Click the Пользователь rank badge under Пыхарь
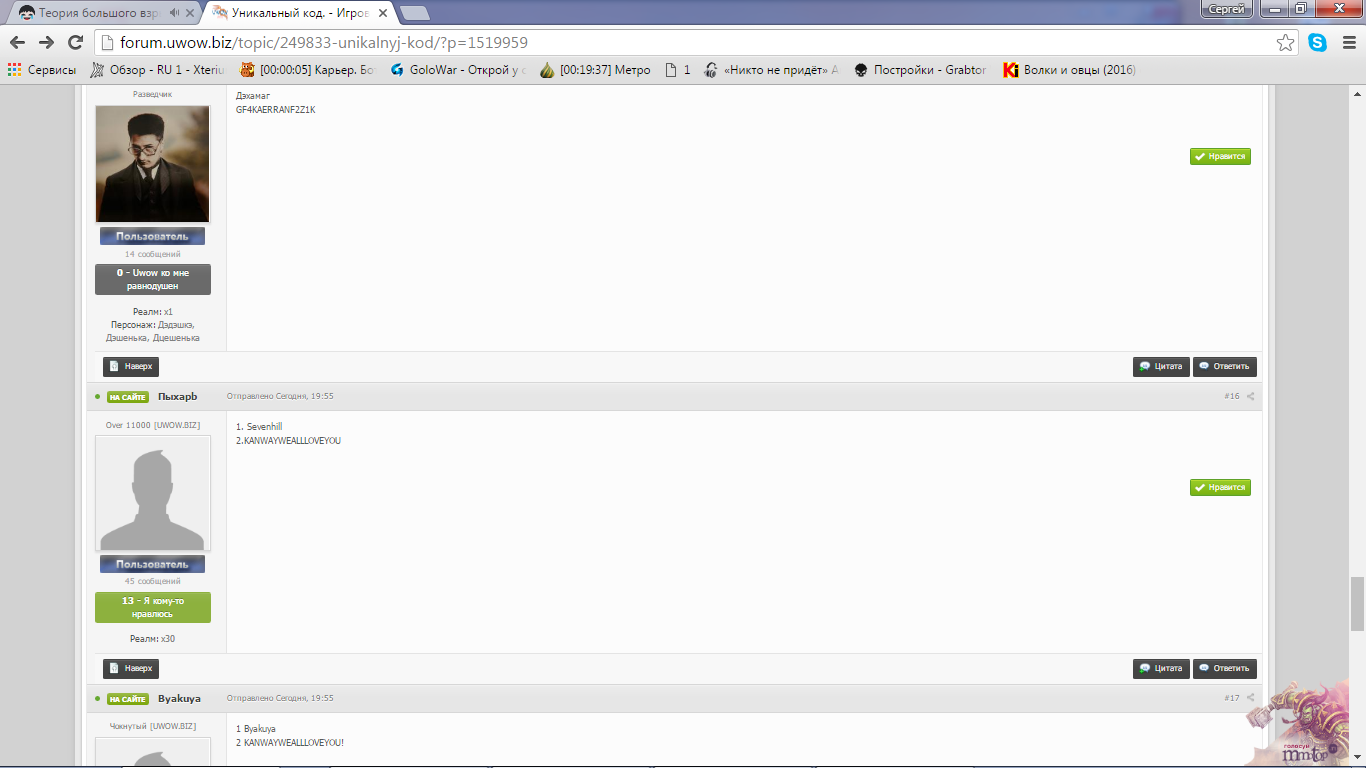Screen dimensions: 1366x768 pos(152,564)
